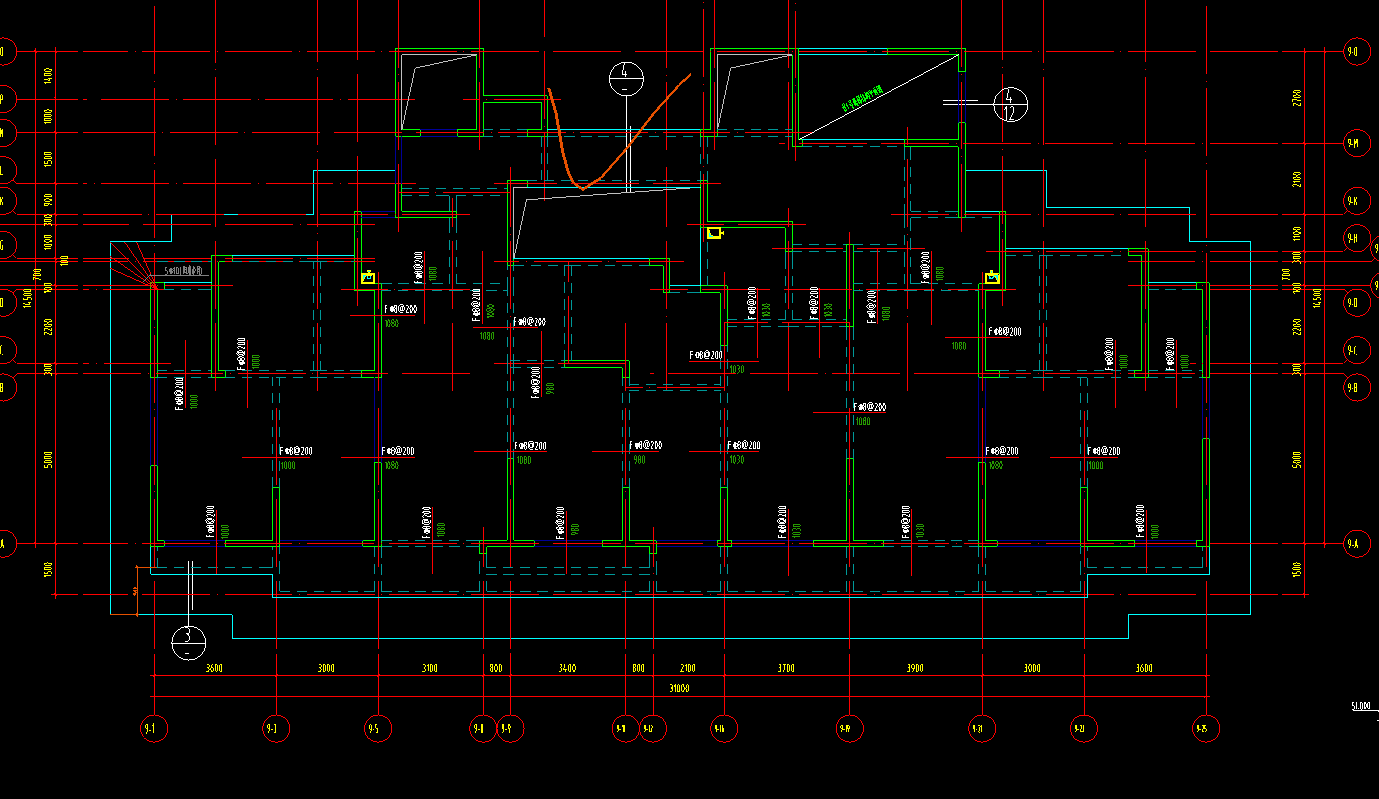
Task: Select grid axis bubble 9-B on the right
Action: pos(1357,387)
